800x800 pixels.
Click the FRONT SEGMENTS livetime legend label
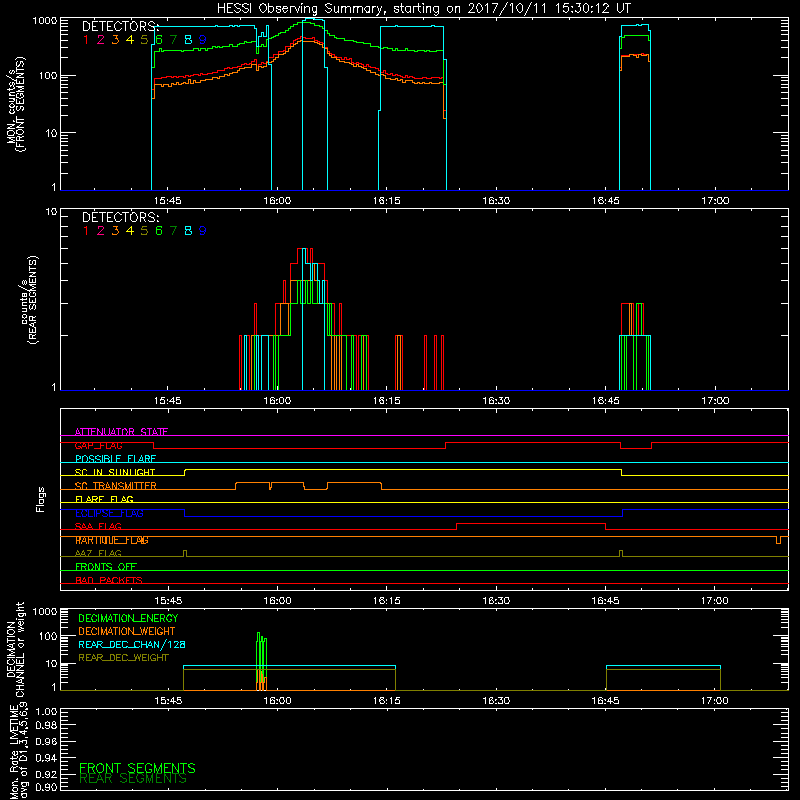click(137, 768)
